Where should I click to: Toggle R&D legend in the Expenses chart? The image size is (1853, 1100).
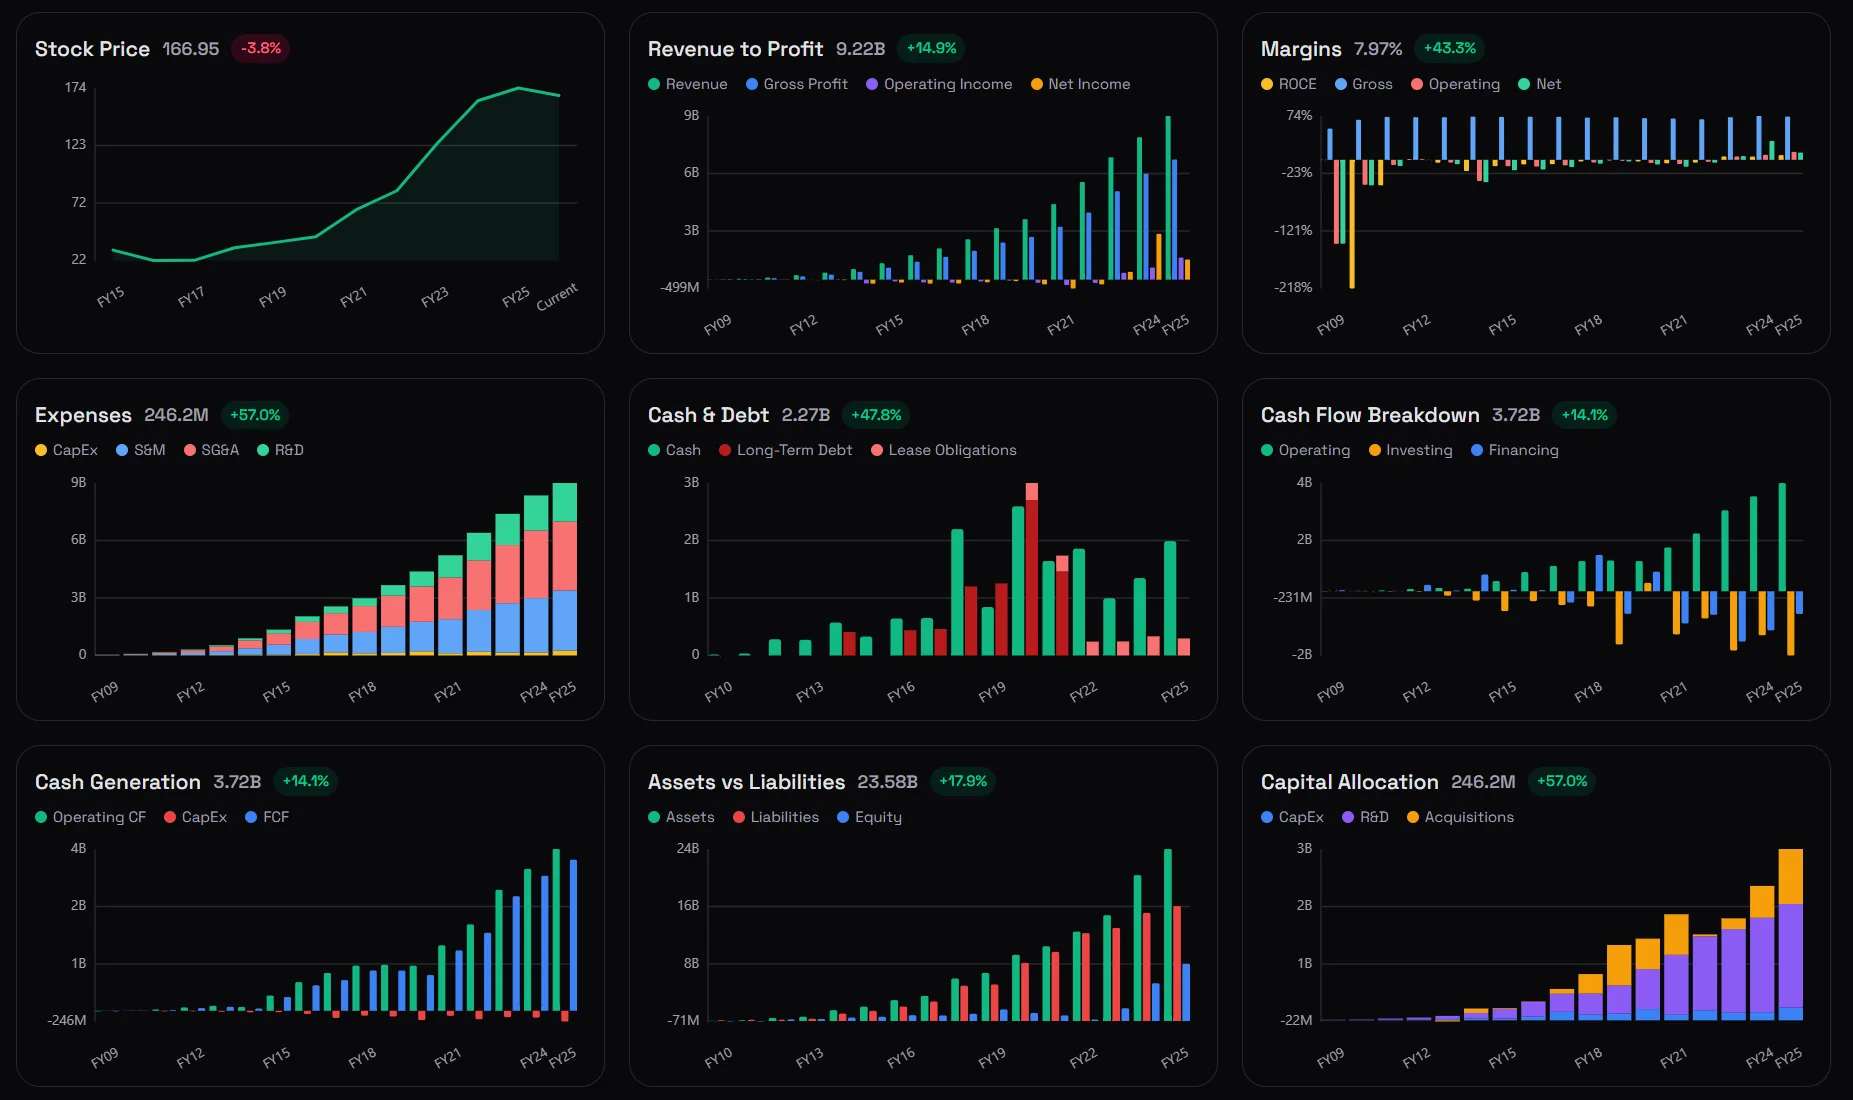point(281,450)
